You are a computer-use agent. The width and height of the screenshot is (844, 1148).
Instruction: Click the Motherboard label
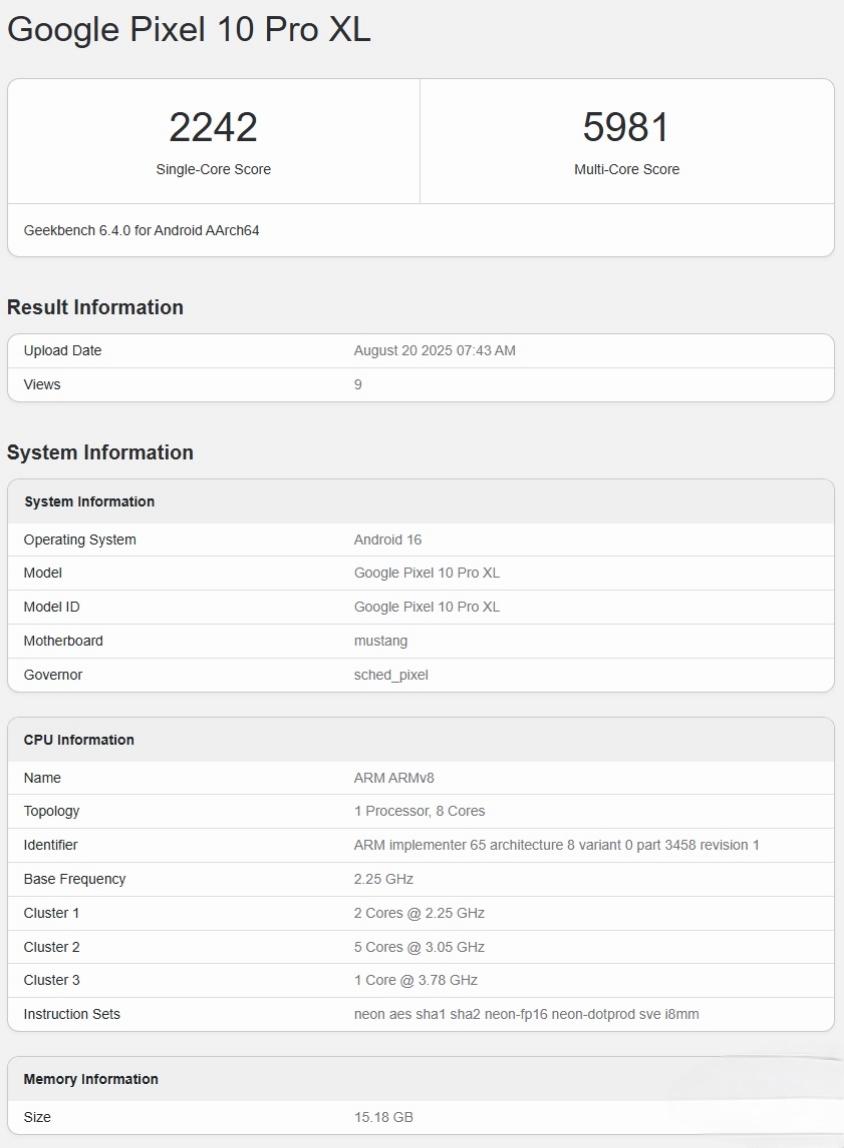click(x=63, y=641)
